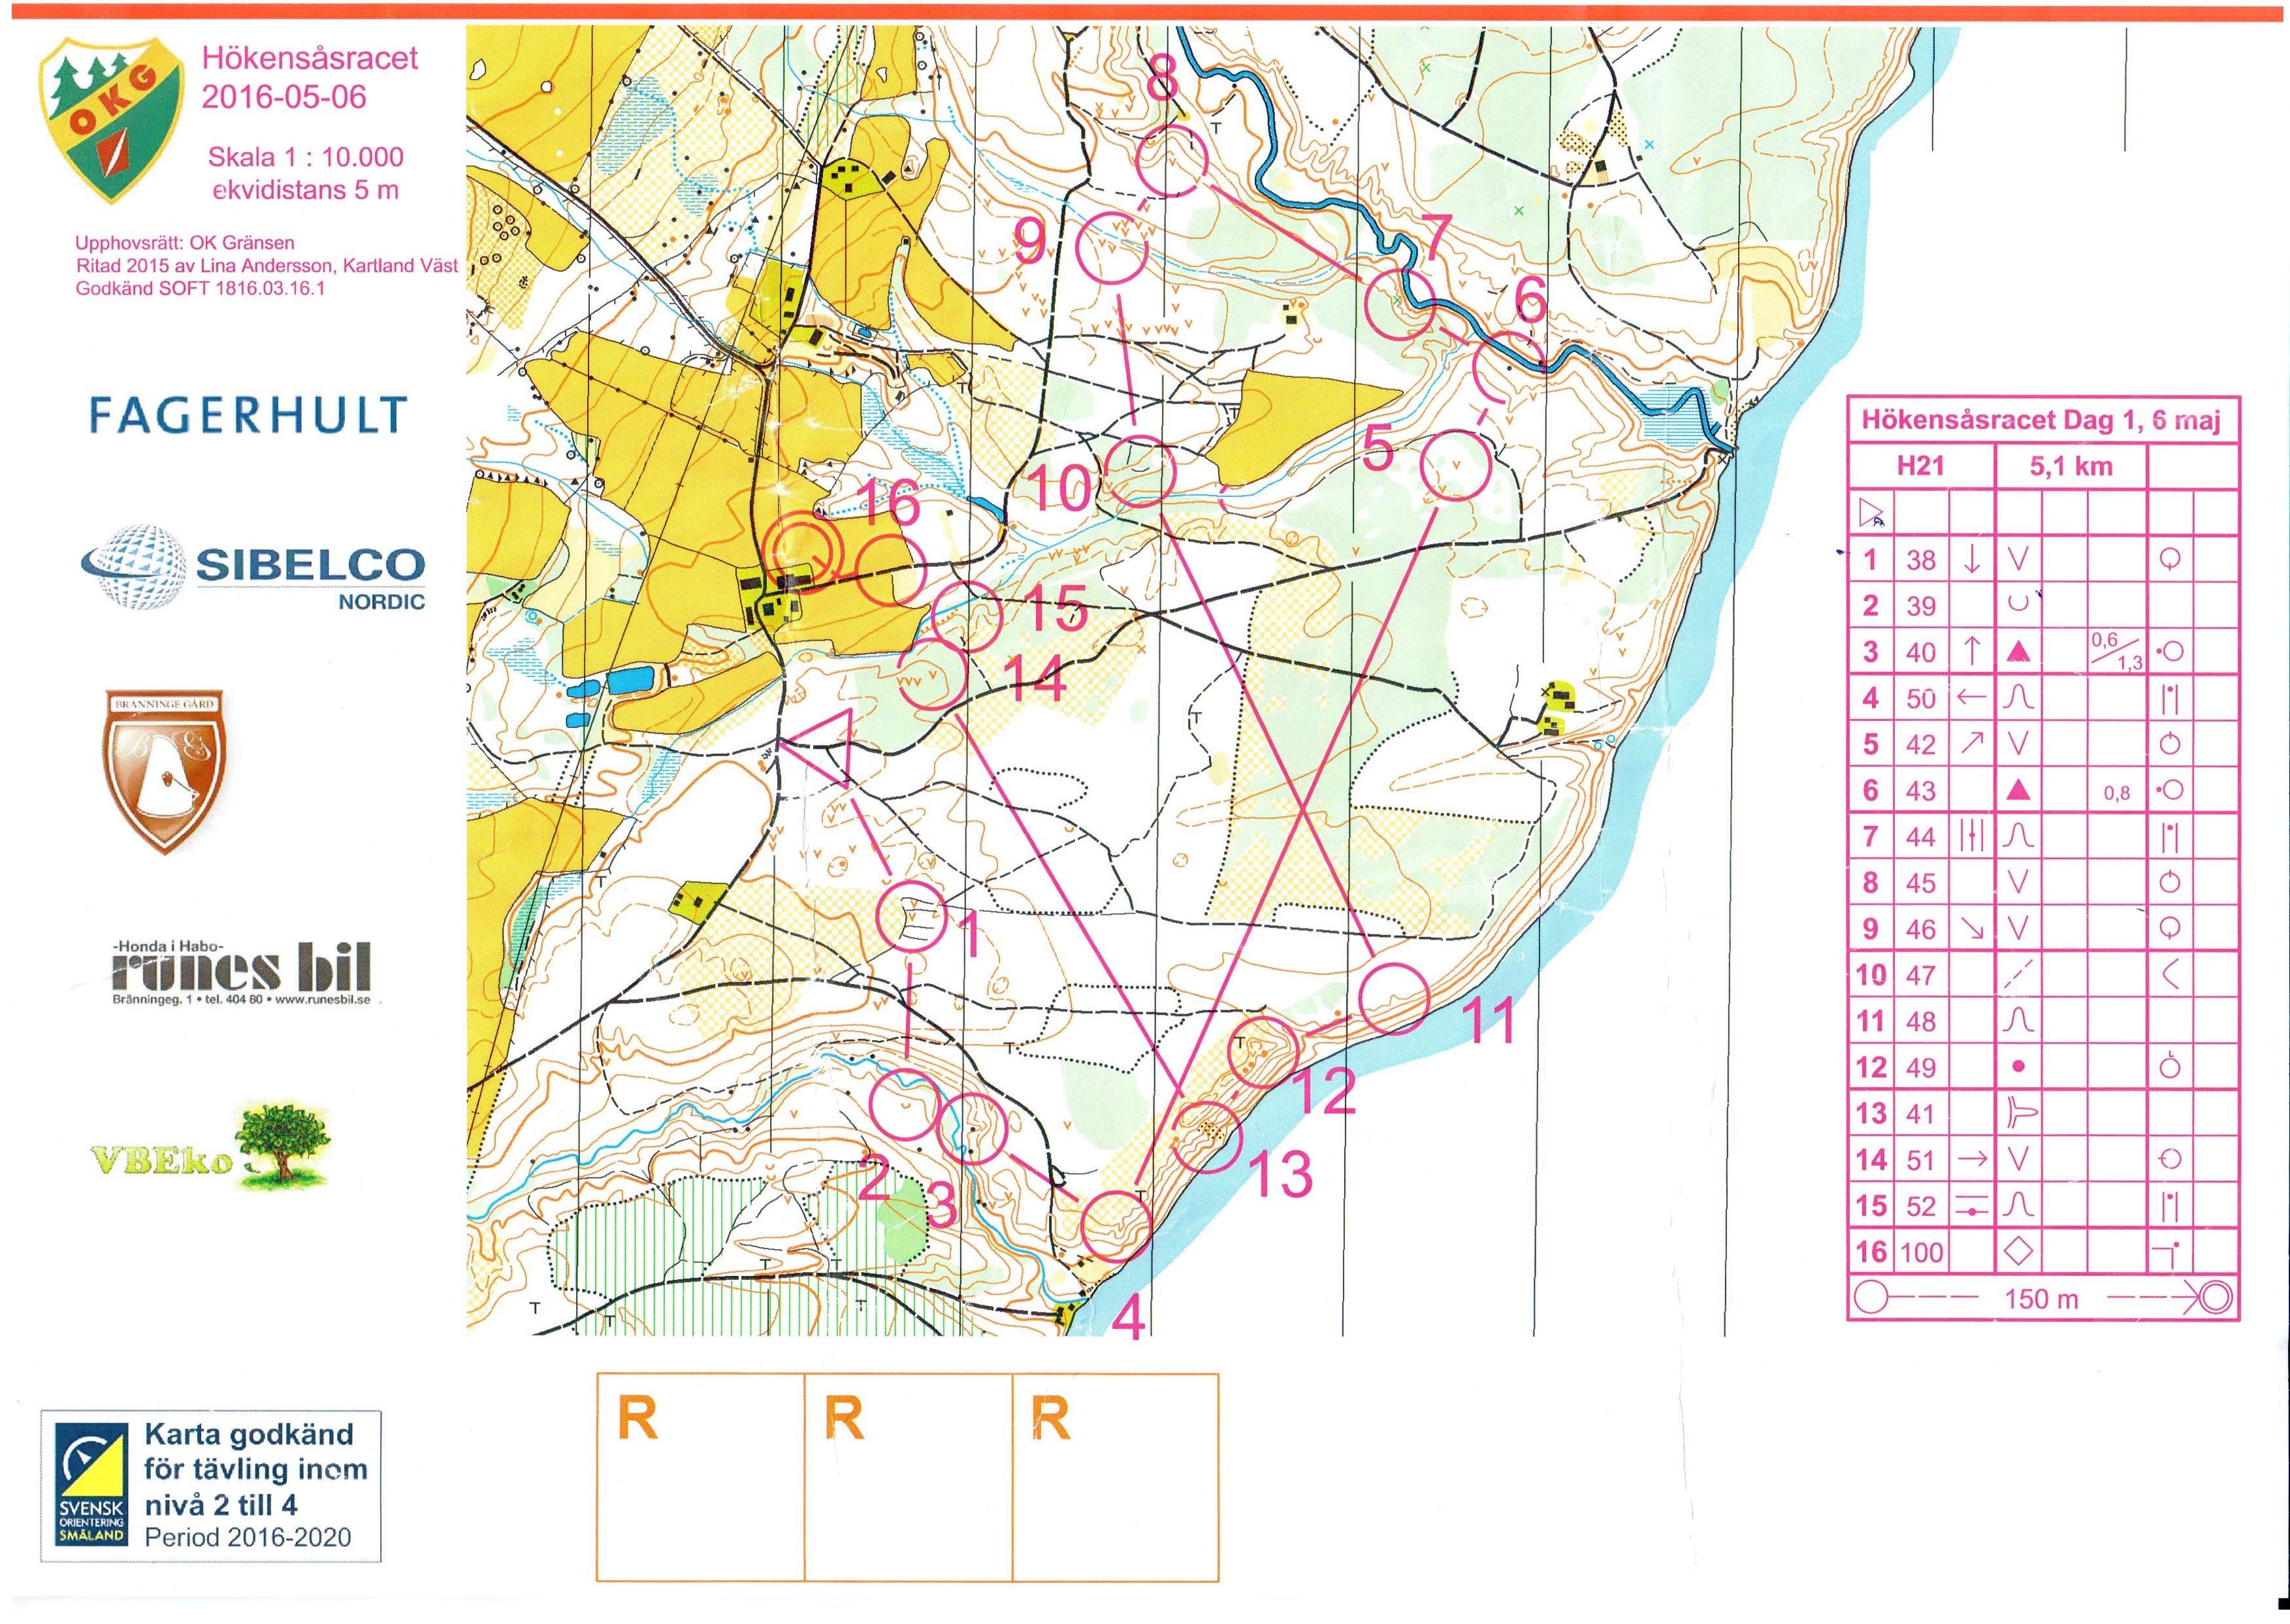
Task: Select control circle 13 on the map
Action: [x=1206, y=1138]
